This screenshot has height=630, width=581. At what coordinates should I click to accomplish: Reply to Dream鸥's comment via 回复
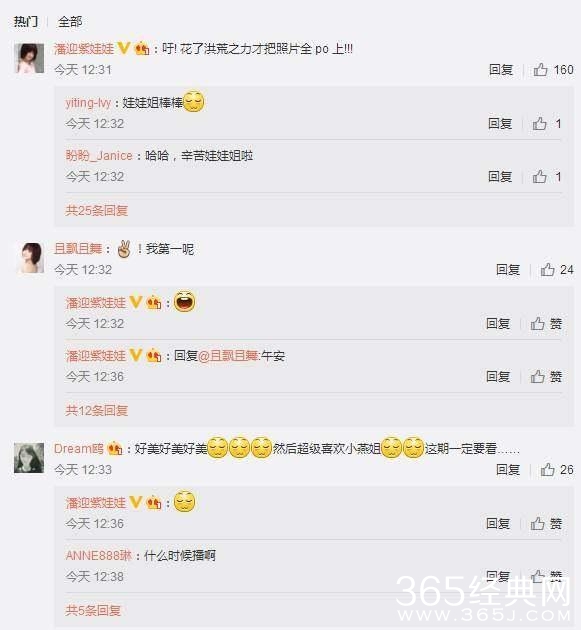tap(508, 470)
